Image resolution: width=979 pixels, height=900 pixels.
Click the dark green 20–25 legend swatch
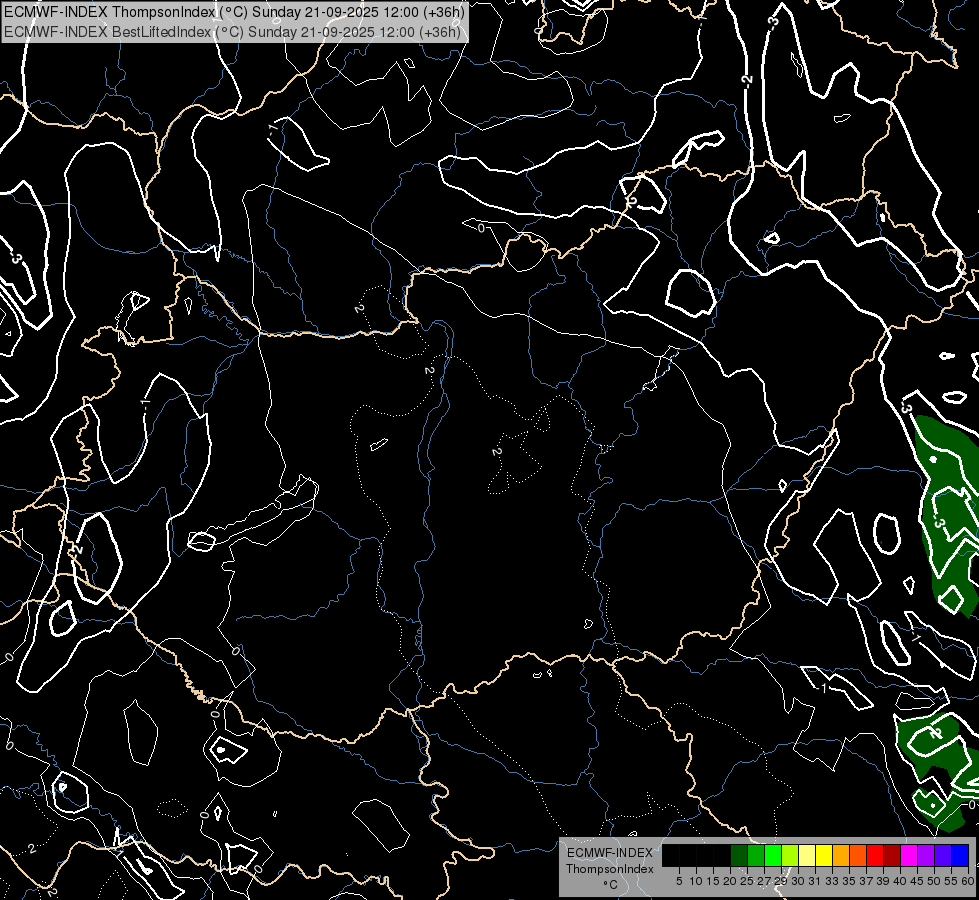(x=739, y=856)
